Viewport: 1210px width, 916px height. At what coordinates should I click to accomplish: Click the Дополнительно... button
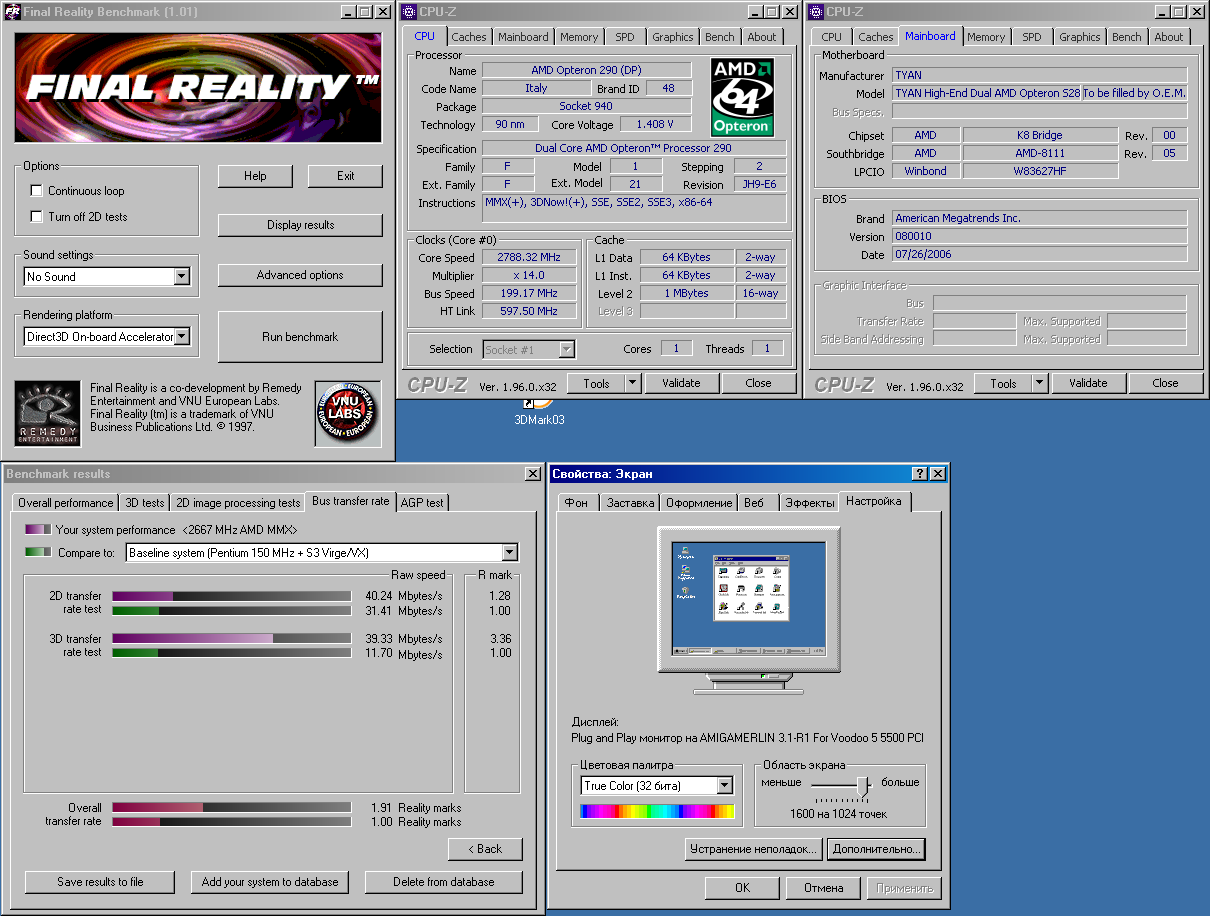[876, 849]
